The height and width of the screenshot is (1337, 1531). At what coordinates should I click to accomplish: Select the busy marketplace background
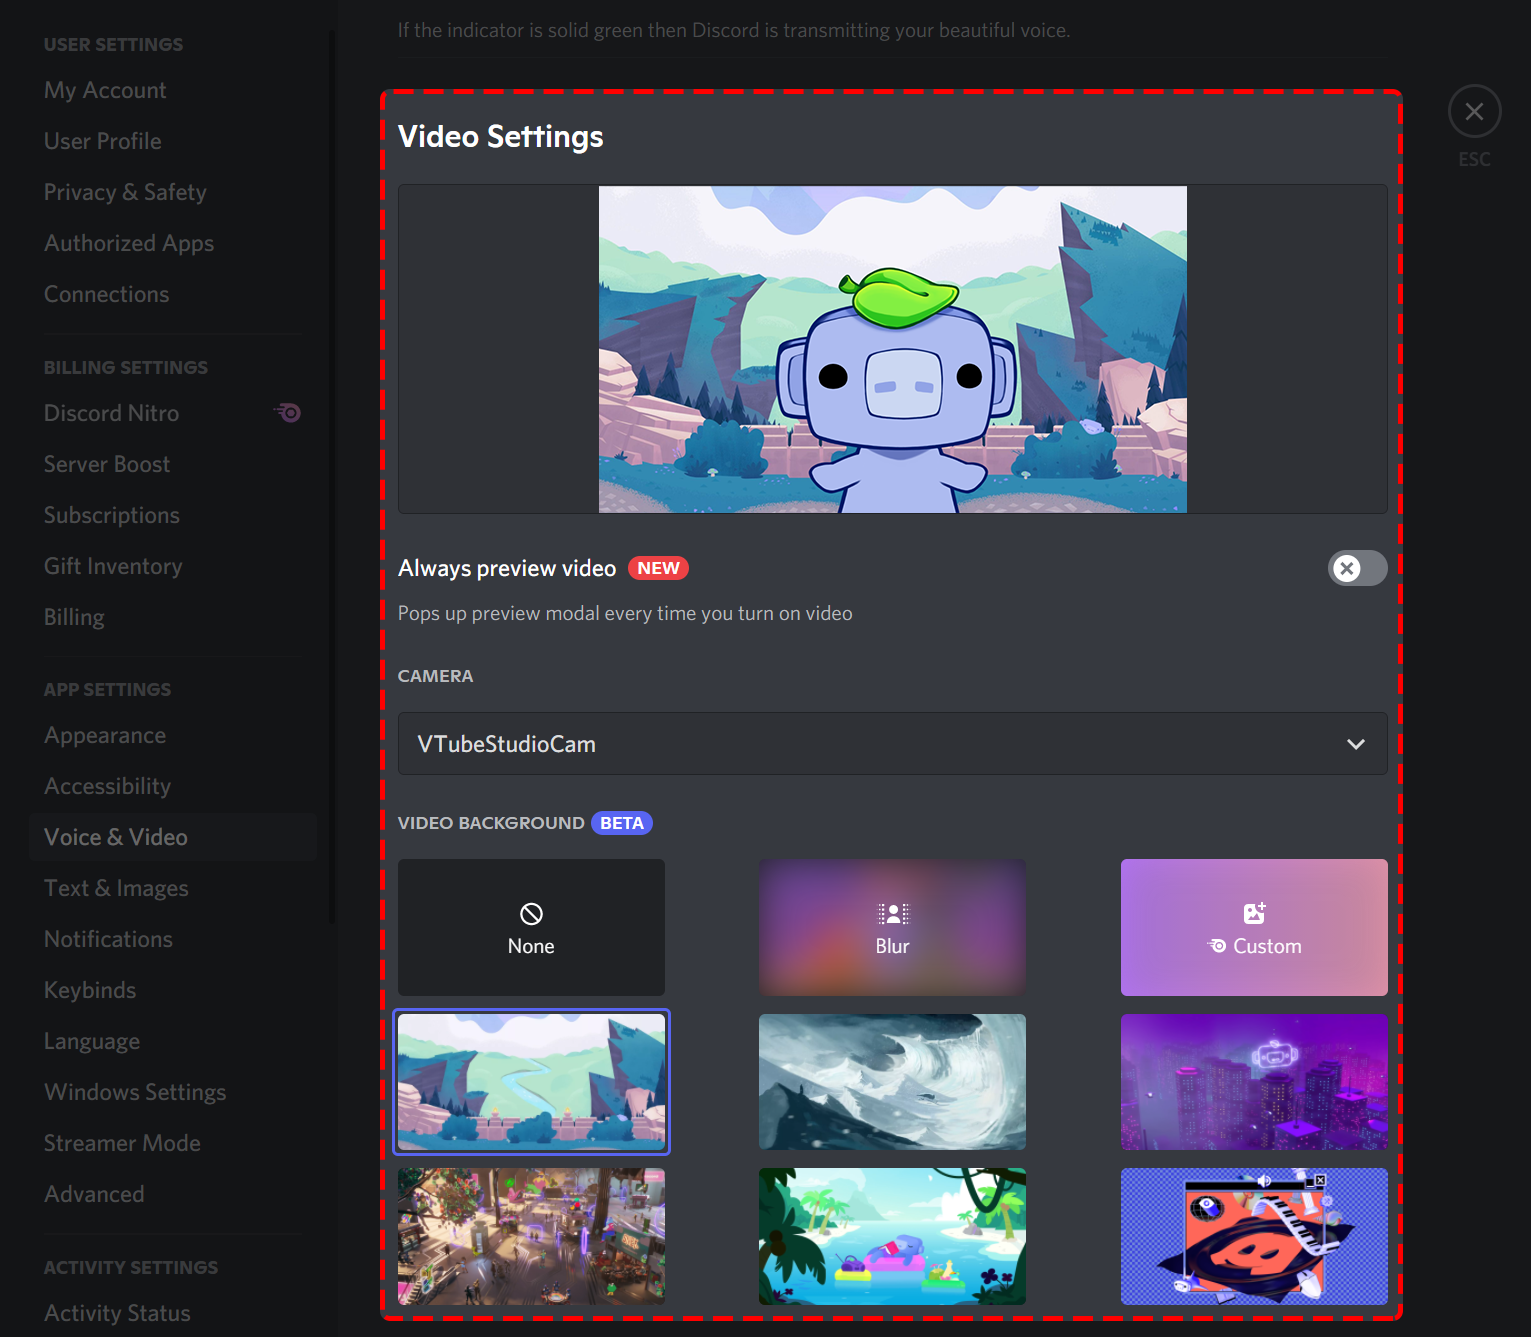[x=531, y=1236]
